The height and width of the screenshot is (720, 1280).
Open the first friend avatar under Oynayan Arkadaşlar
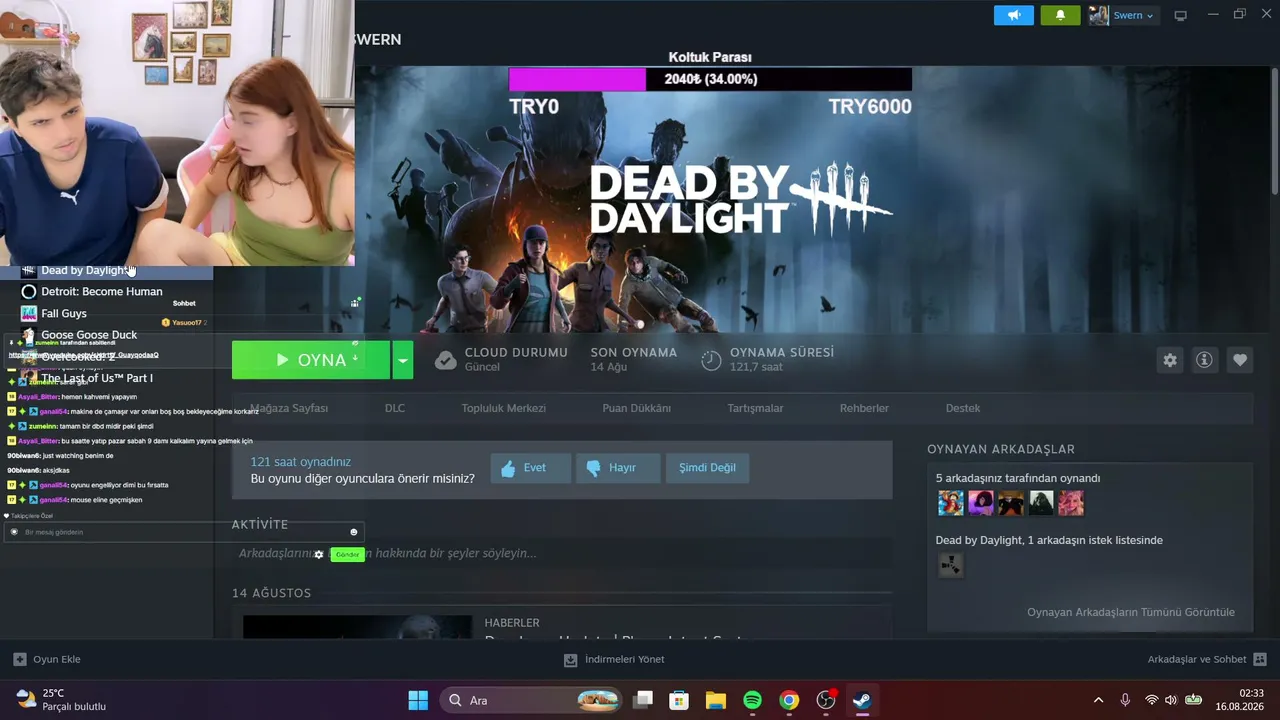[951, 503]
